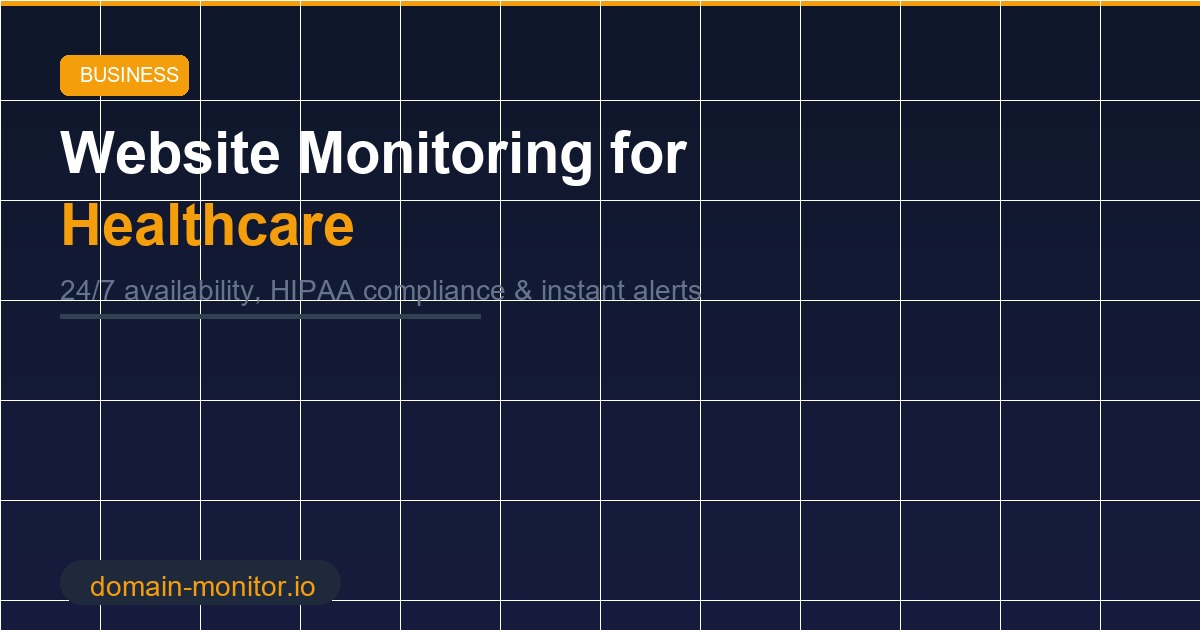Click the BUSINESS category badge
This screenshot has width=1200, height=630.
pyautogui.click(x=124, y=74)
